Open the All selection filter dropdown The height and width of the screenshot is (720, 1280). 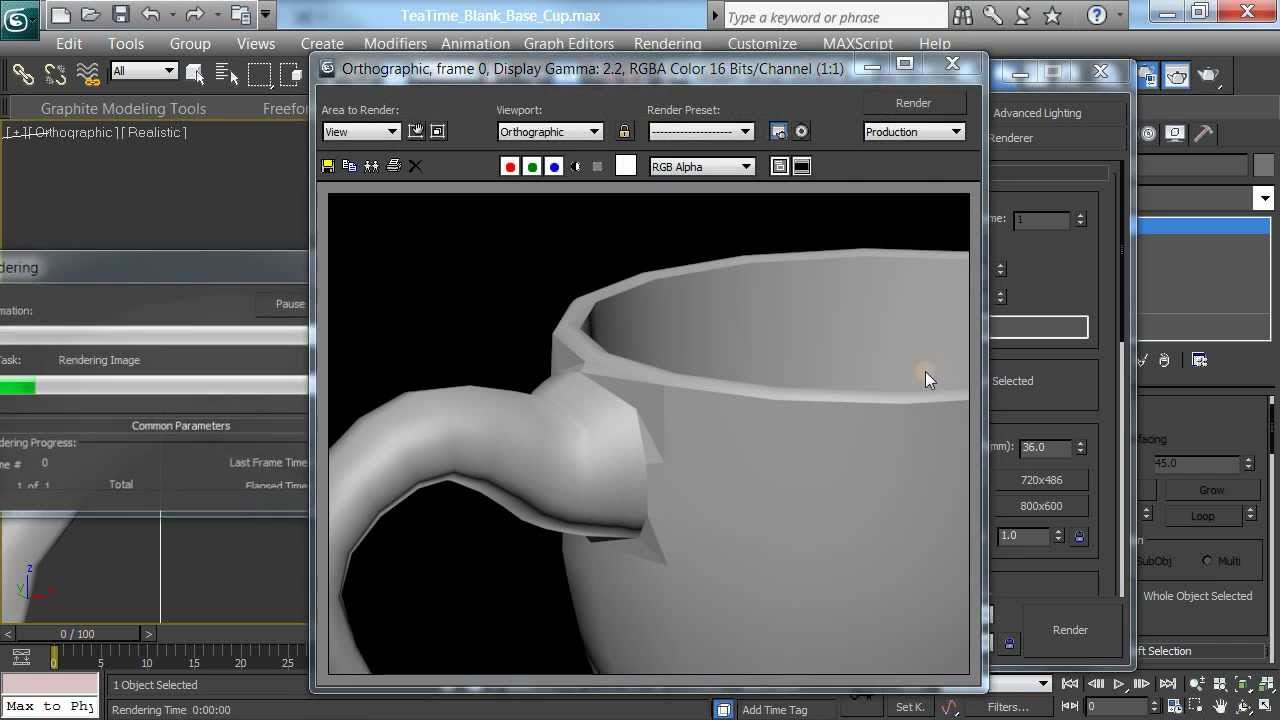[x=144, y=71]
